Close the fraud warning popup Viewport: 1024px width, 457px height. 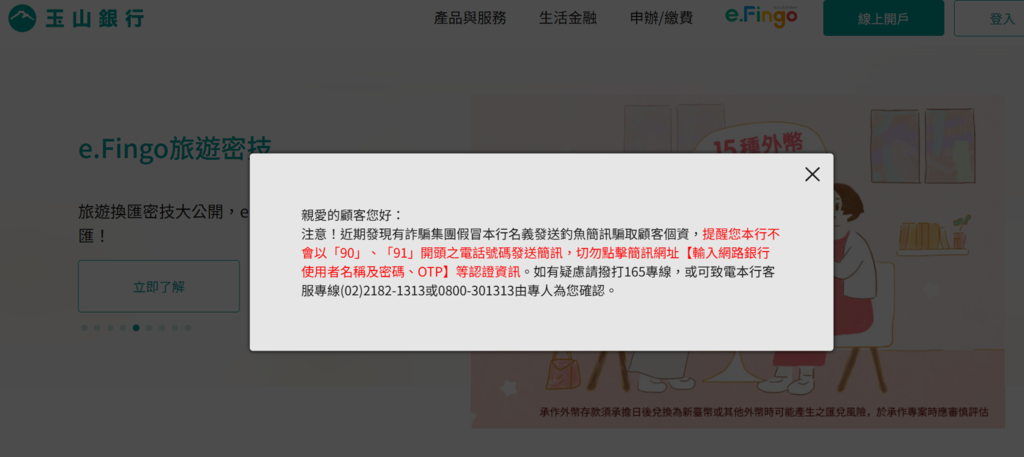(x=812, y=174)
